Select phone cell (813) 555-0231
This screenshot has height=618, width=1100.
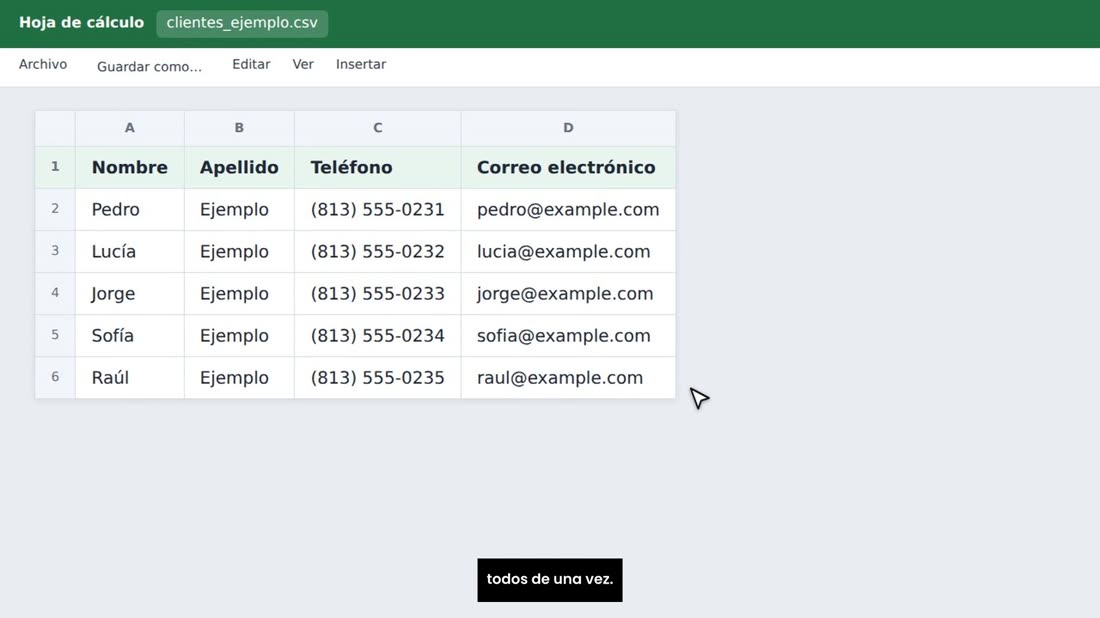377,209
